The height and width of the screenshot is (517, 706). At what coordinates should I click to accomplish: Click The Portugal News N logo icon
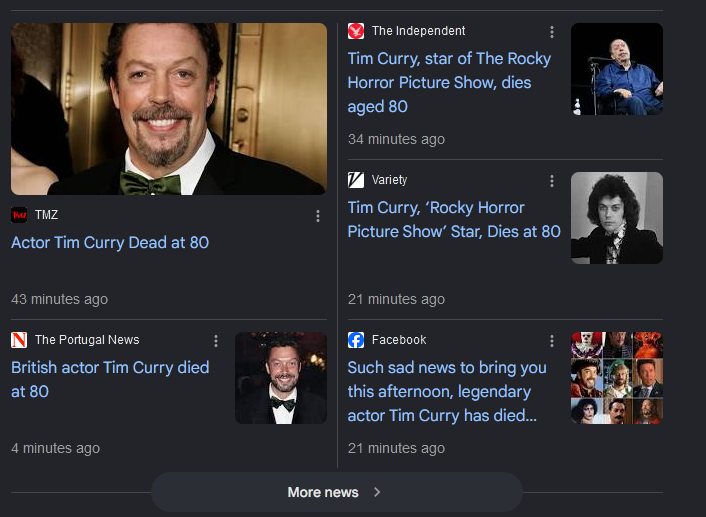tap(19, 340)
